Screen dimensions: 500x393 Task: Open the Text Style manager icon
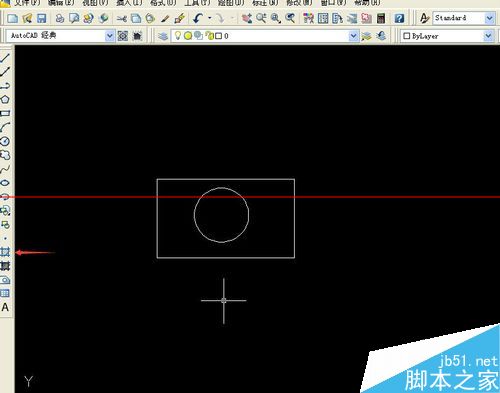(424, 18)
